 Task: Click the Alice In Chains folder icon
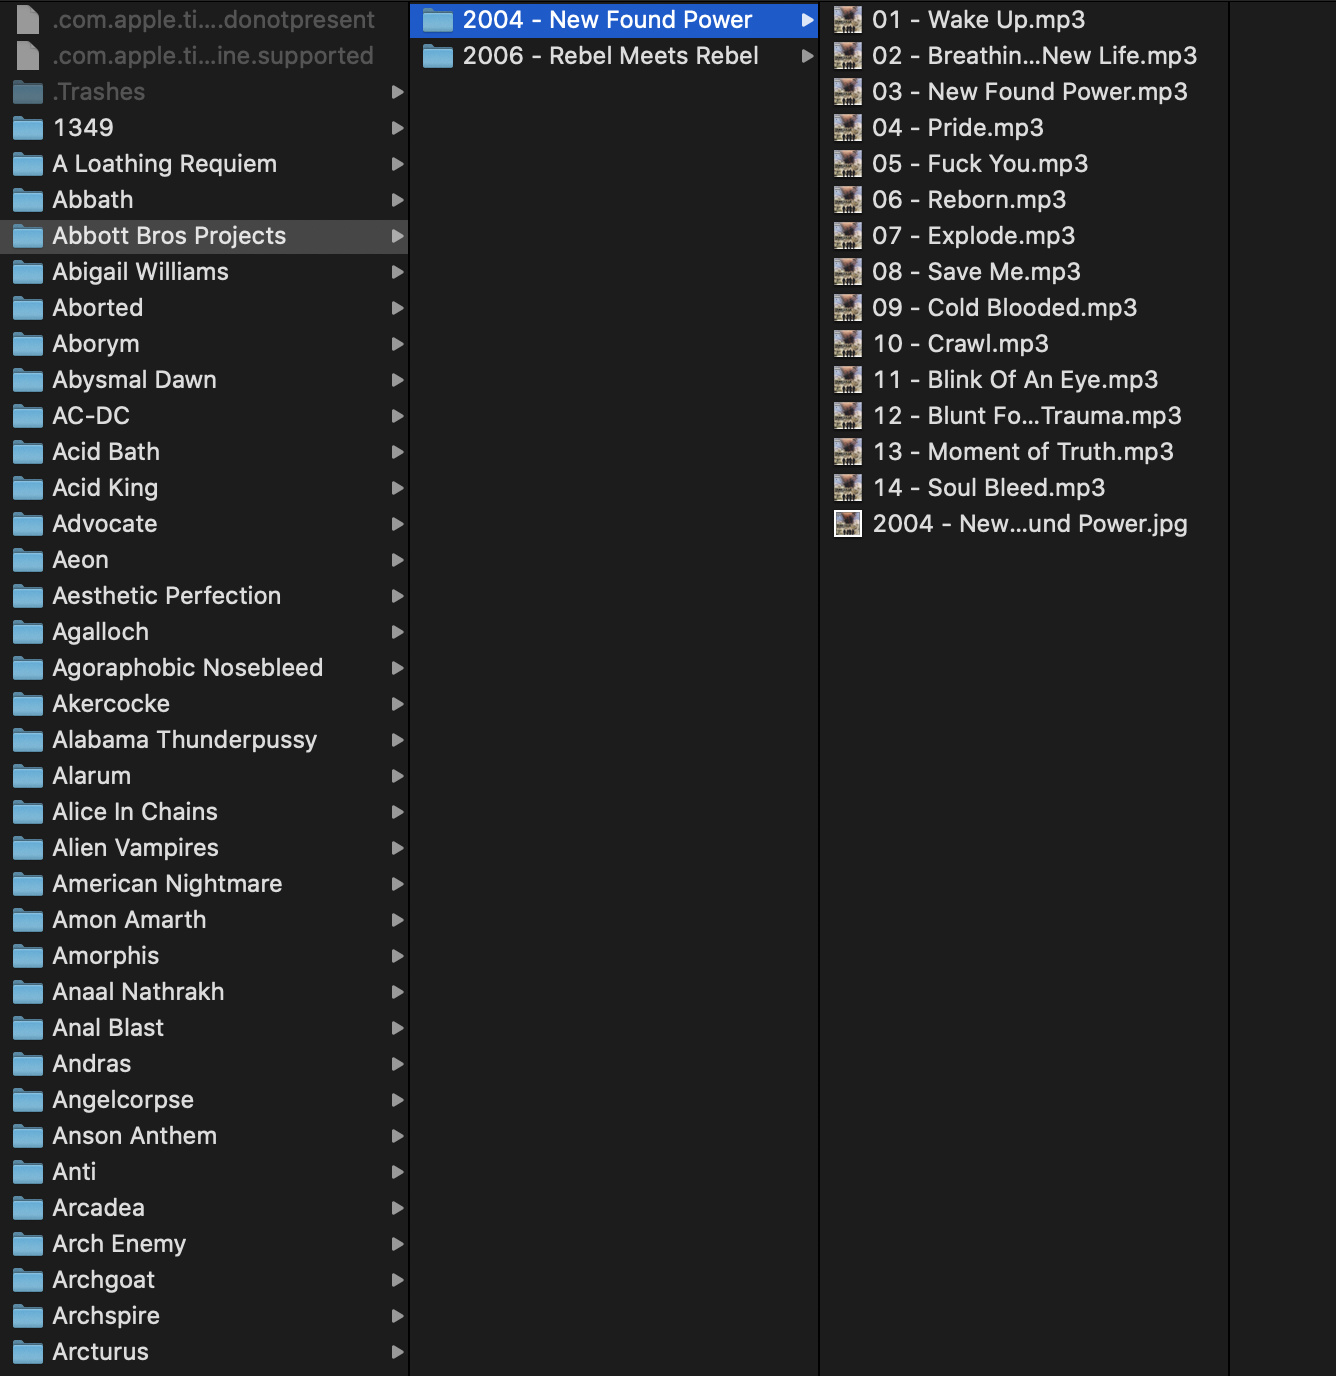(x=28, y=812)
